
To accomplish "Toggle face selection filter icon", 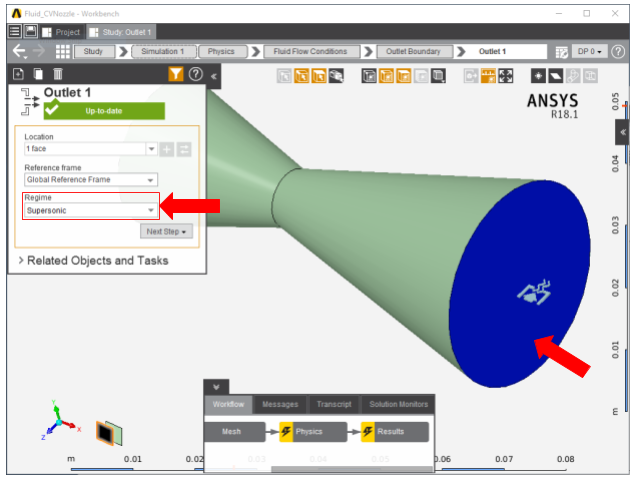I will click(302, 76).
